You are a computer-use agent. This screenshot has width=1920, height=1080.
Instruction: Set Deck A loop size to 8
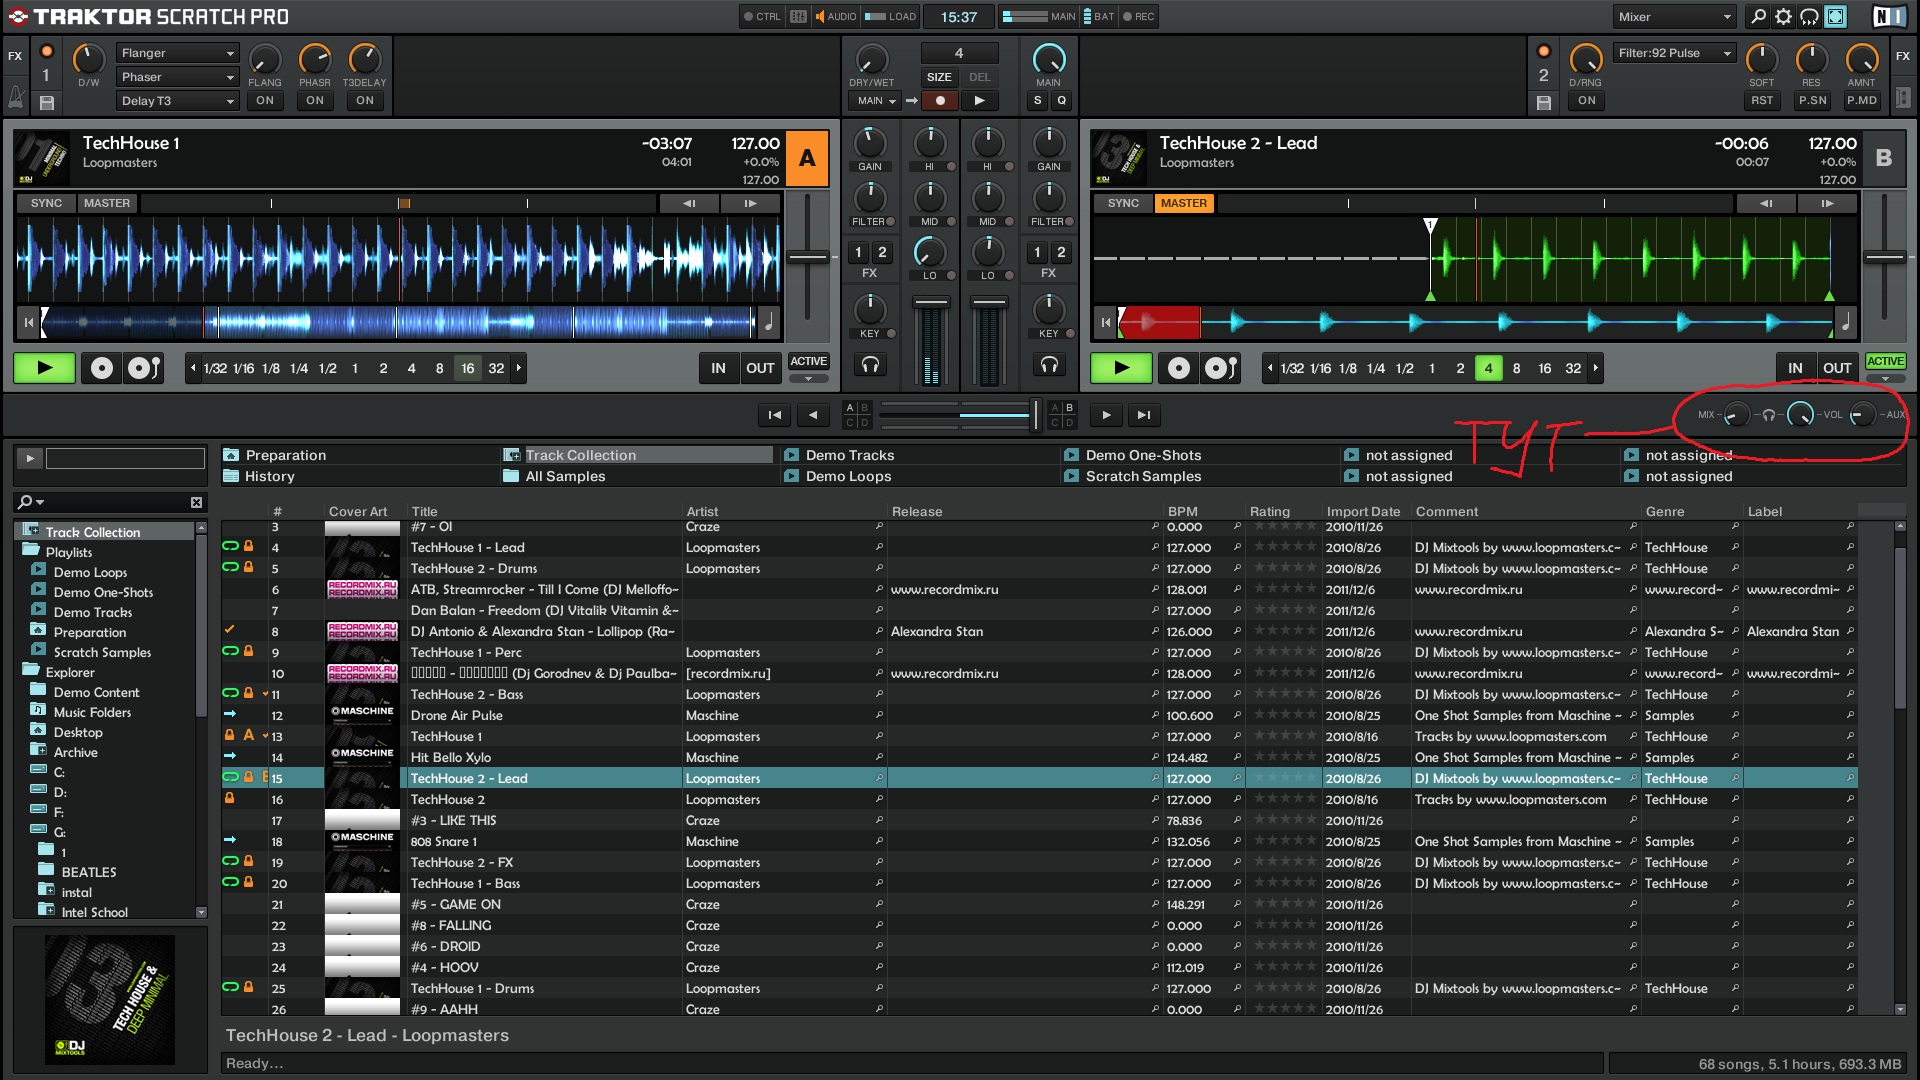coord(439,368)
